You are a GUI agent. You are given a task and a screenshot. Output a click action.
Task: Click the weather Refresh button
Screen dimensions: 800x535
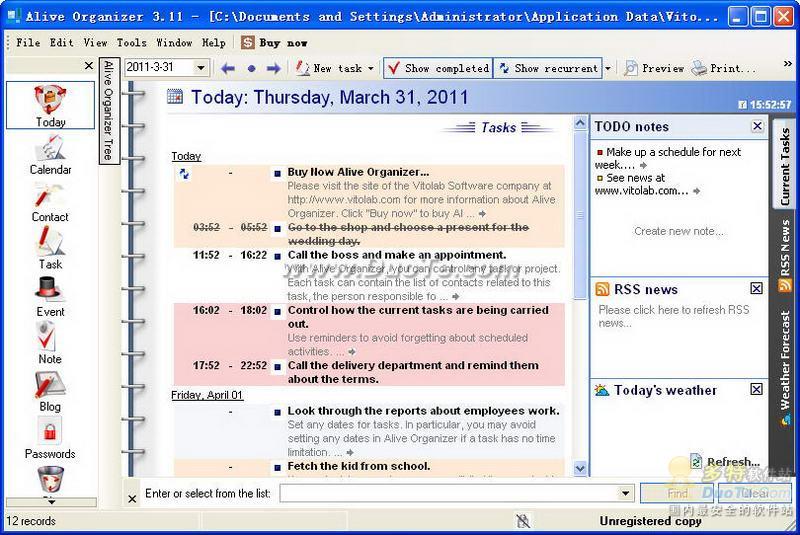pyautogui.click(x=726, y=461)
